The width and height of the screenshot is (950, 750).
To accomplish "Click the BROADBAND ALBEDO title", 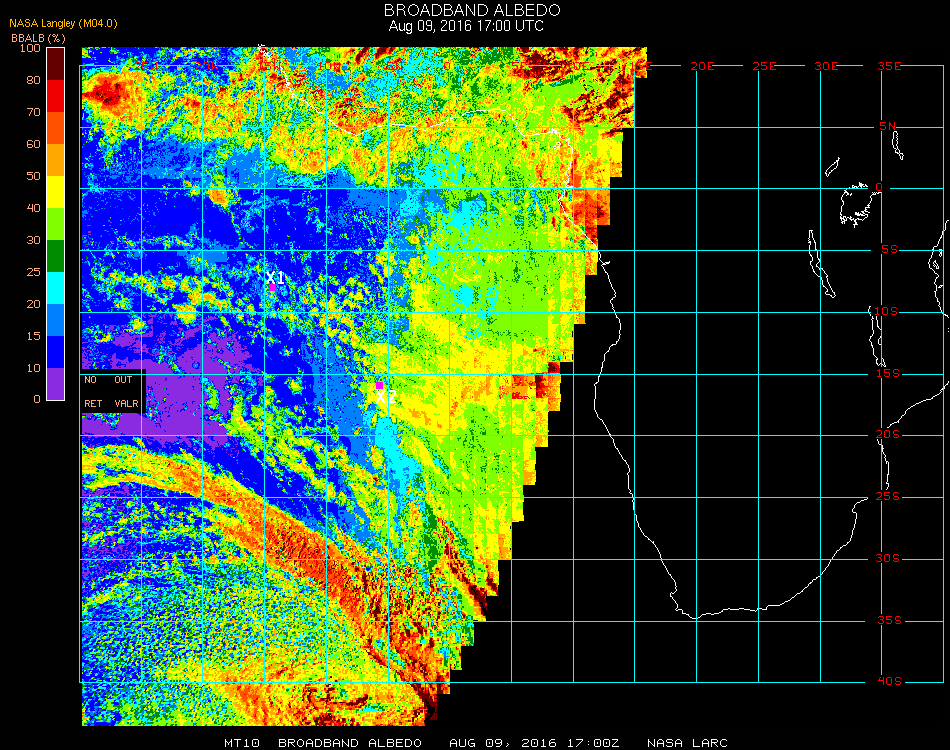I will [472, 10].
